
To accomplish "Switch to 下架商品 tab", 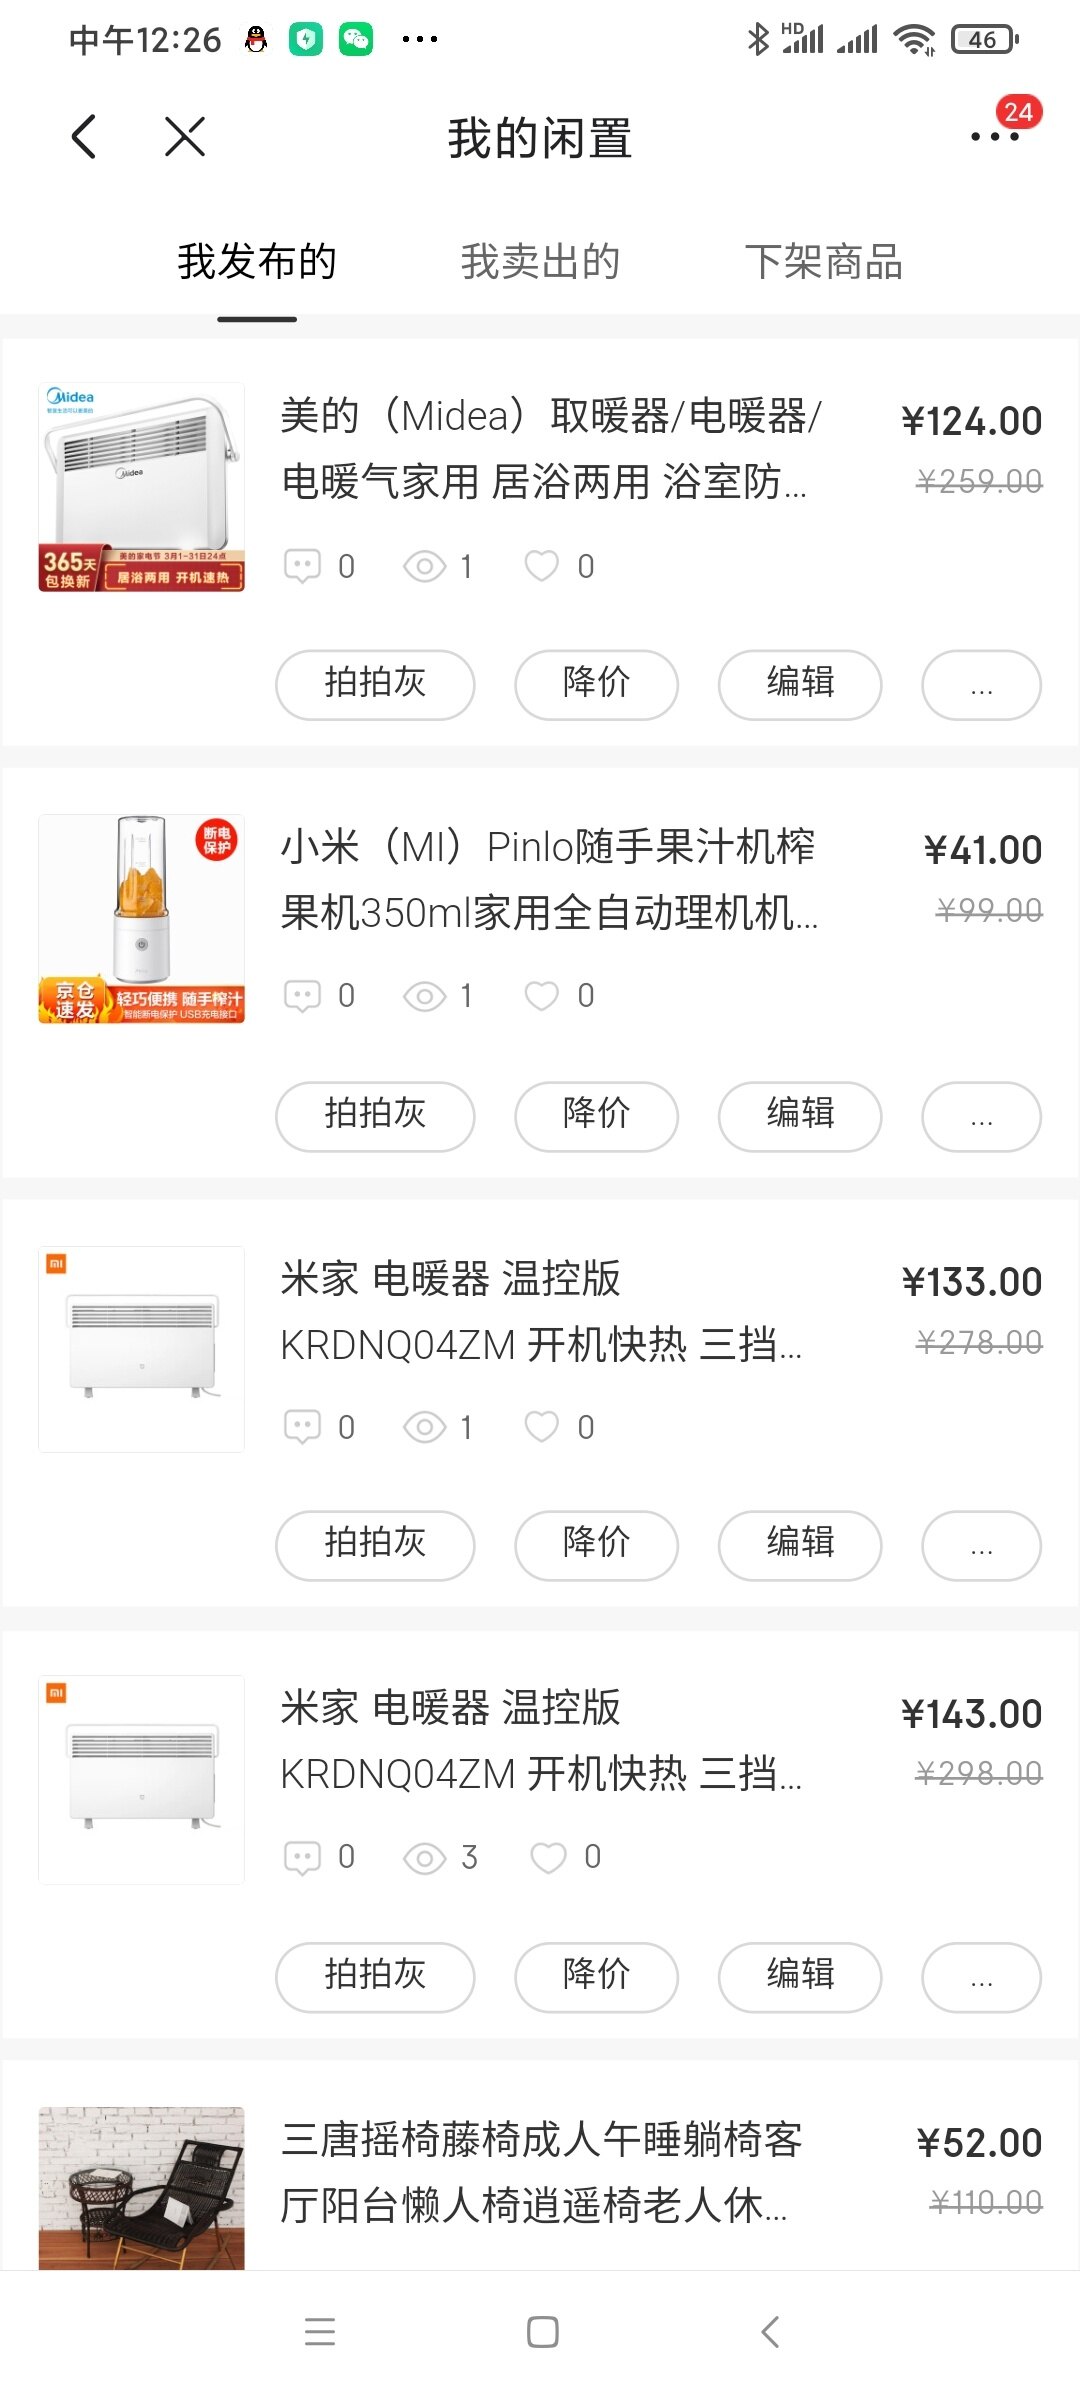I will click(823, 262).
